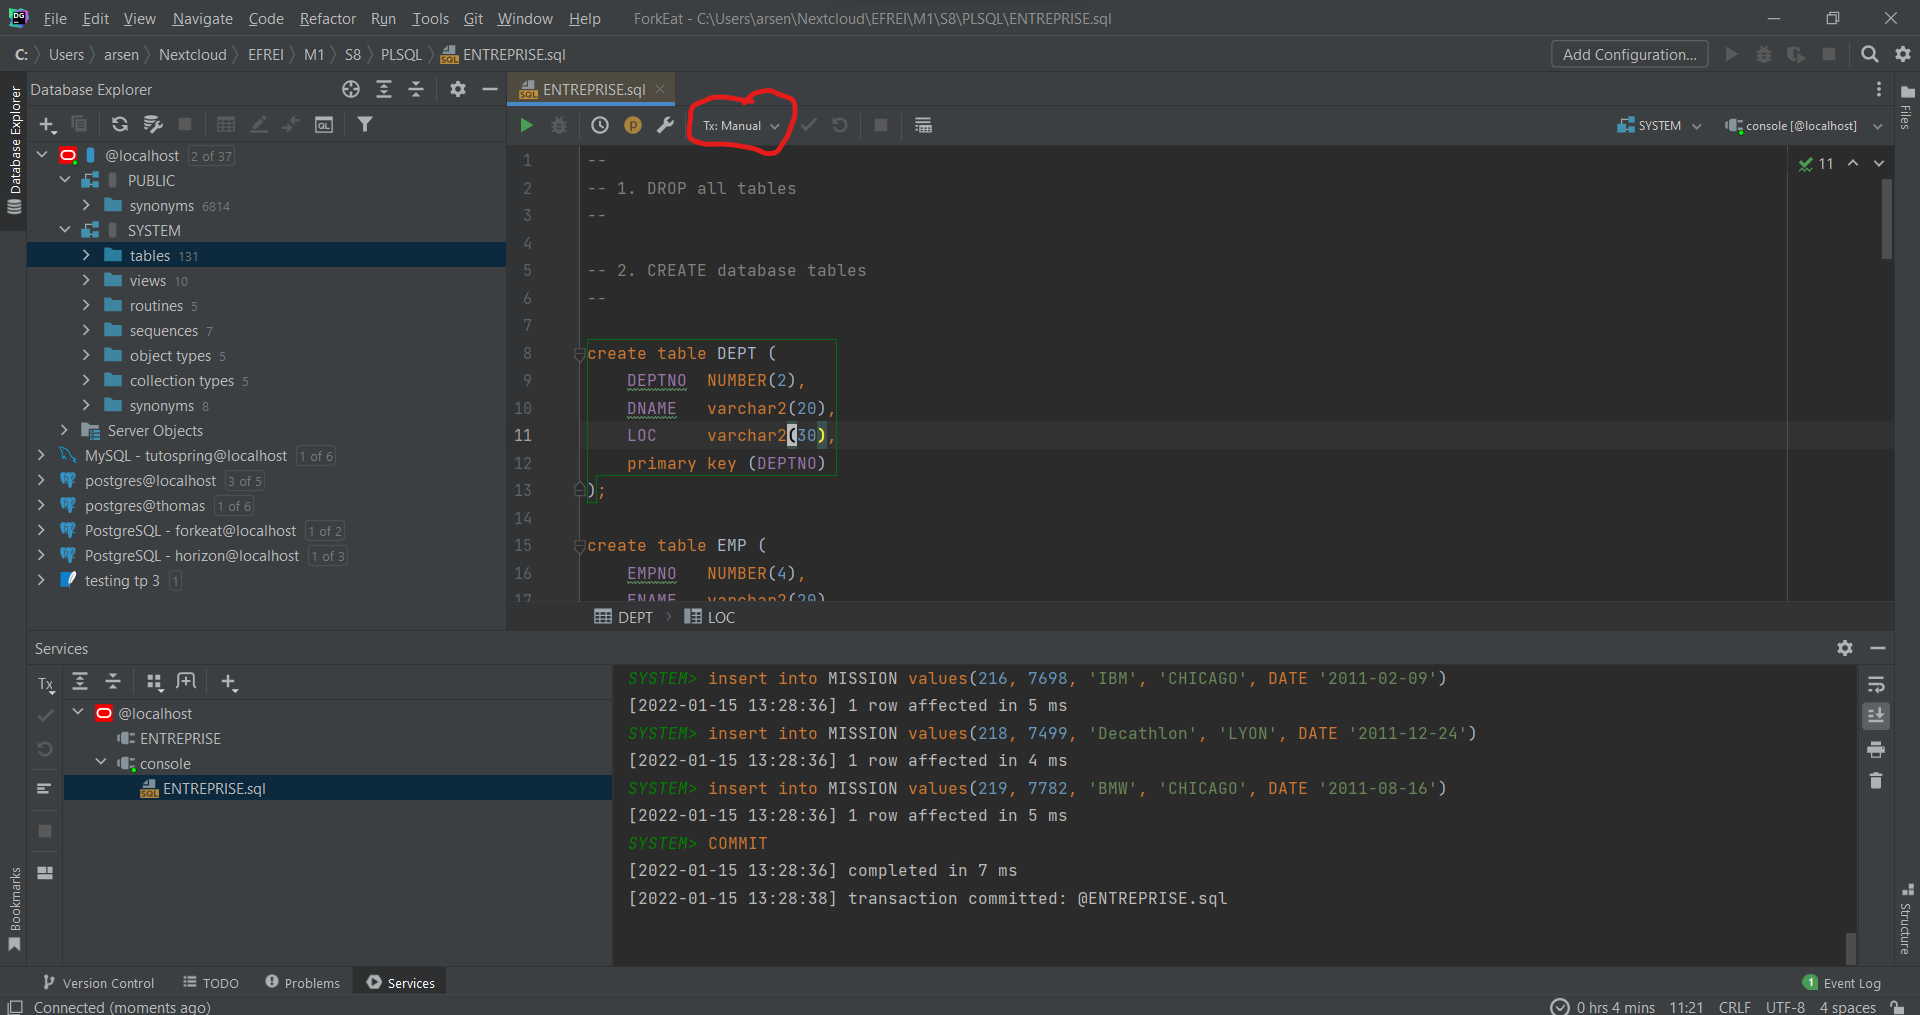
Task: Open the Git menu
Action: coord(473,18)
